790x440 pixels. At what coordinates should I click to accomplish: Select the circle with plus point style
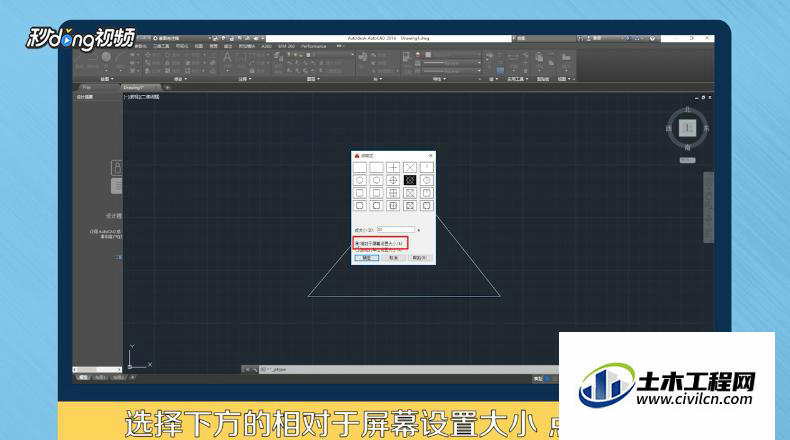393,180
